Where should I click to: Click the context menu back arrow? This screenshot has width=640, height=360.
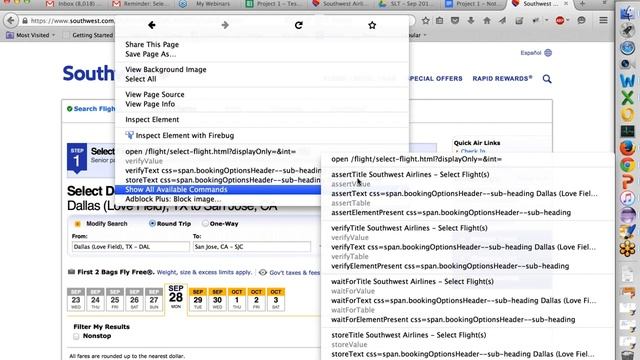152,25
